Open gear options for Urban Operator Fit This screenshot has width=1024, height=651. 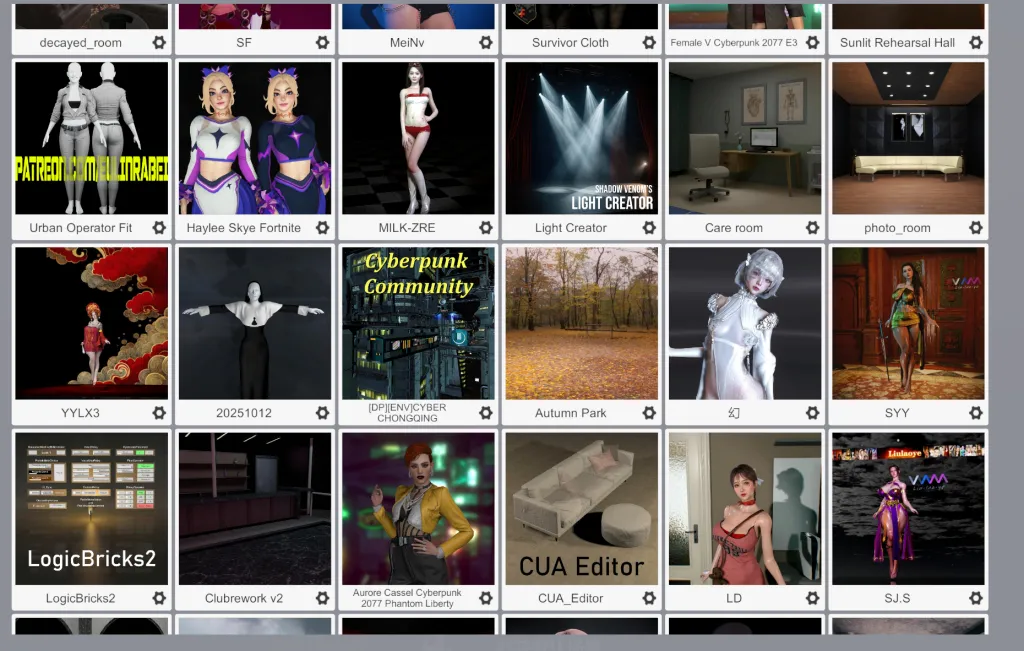(x=159, y=228)
